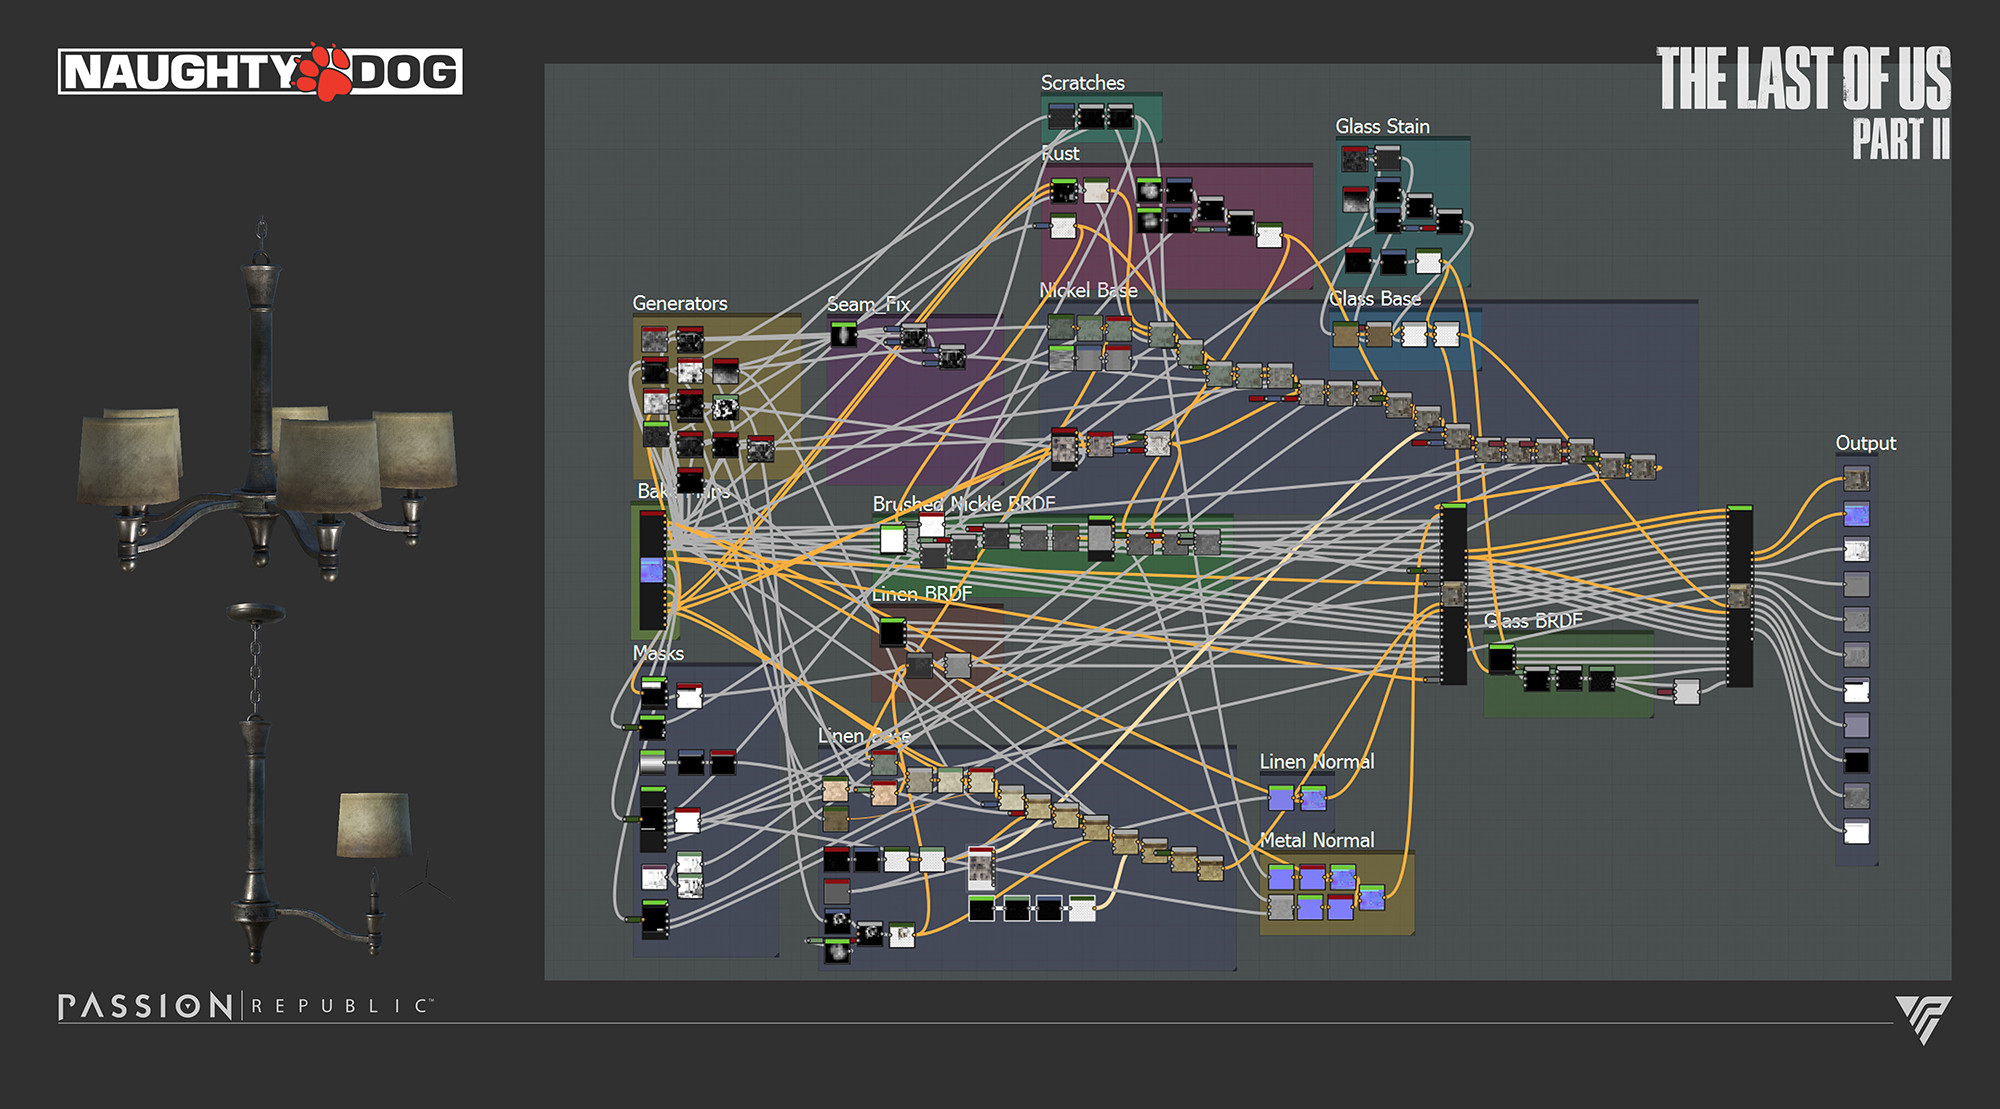Select the blue normal map output node
The image size is (2000, 1109).
pyautogui.click(x=1856, y=515)
